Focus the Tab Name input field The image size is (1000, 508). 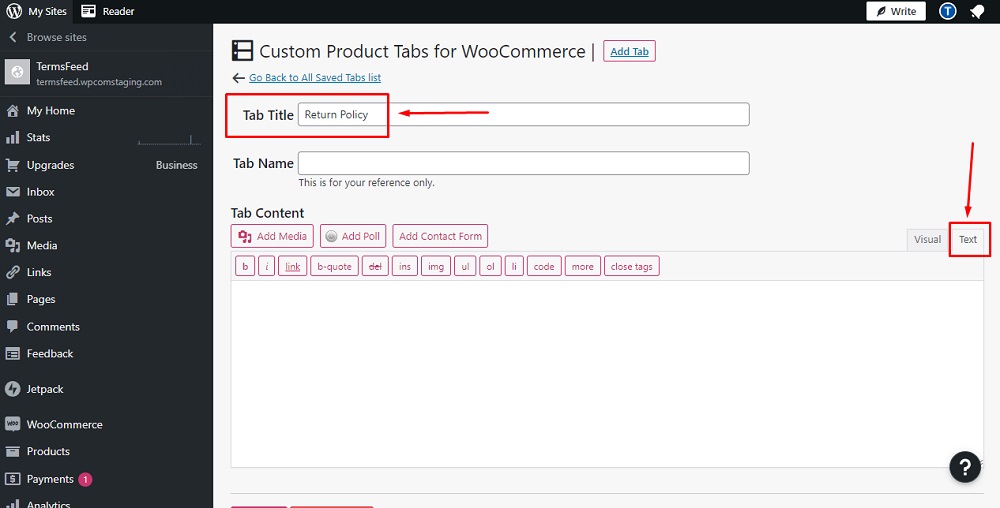pyautogui.click(x=524, y=163)
